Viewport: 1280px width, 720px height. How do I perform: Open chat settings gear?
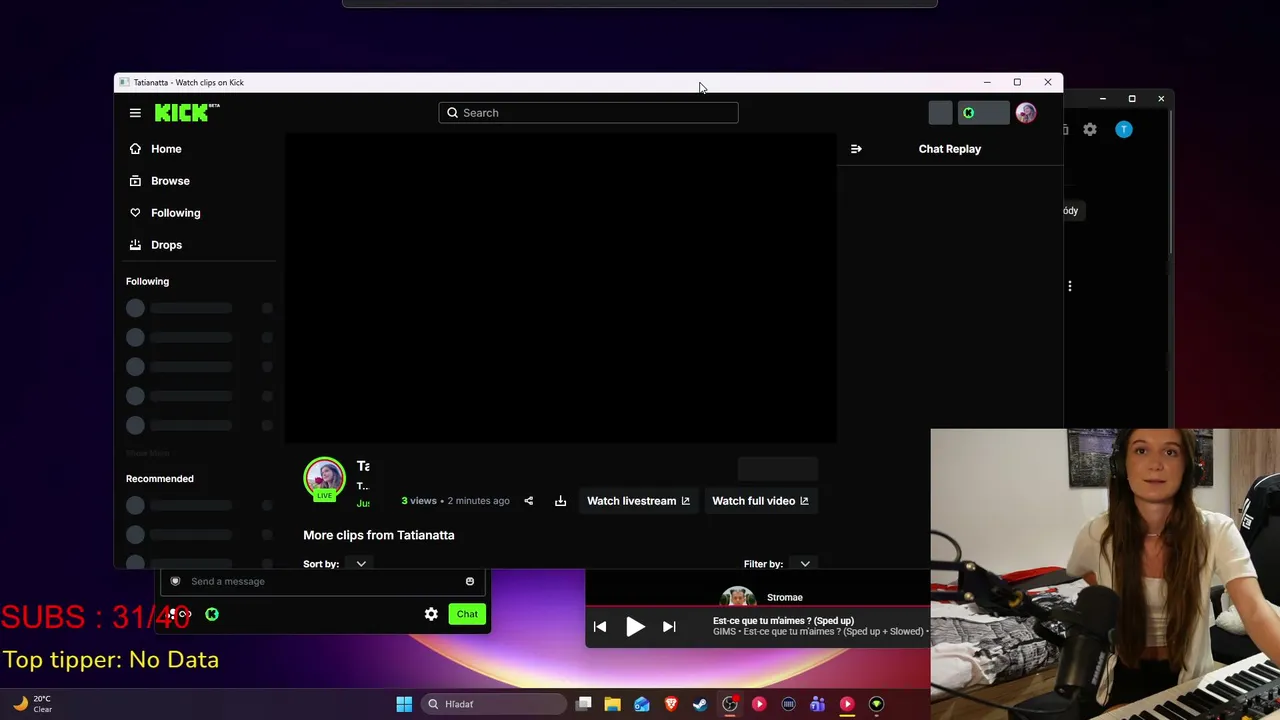431,614
